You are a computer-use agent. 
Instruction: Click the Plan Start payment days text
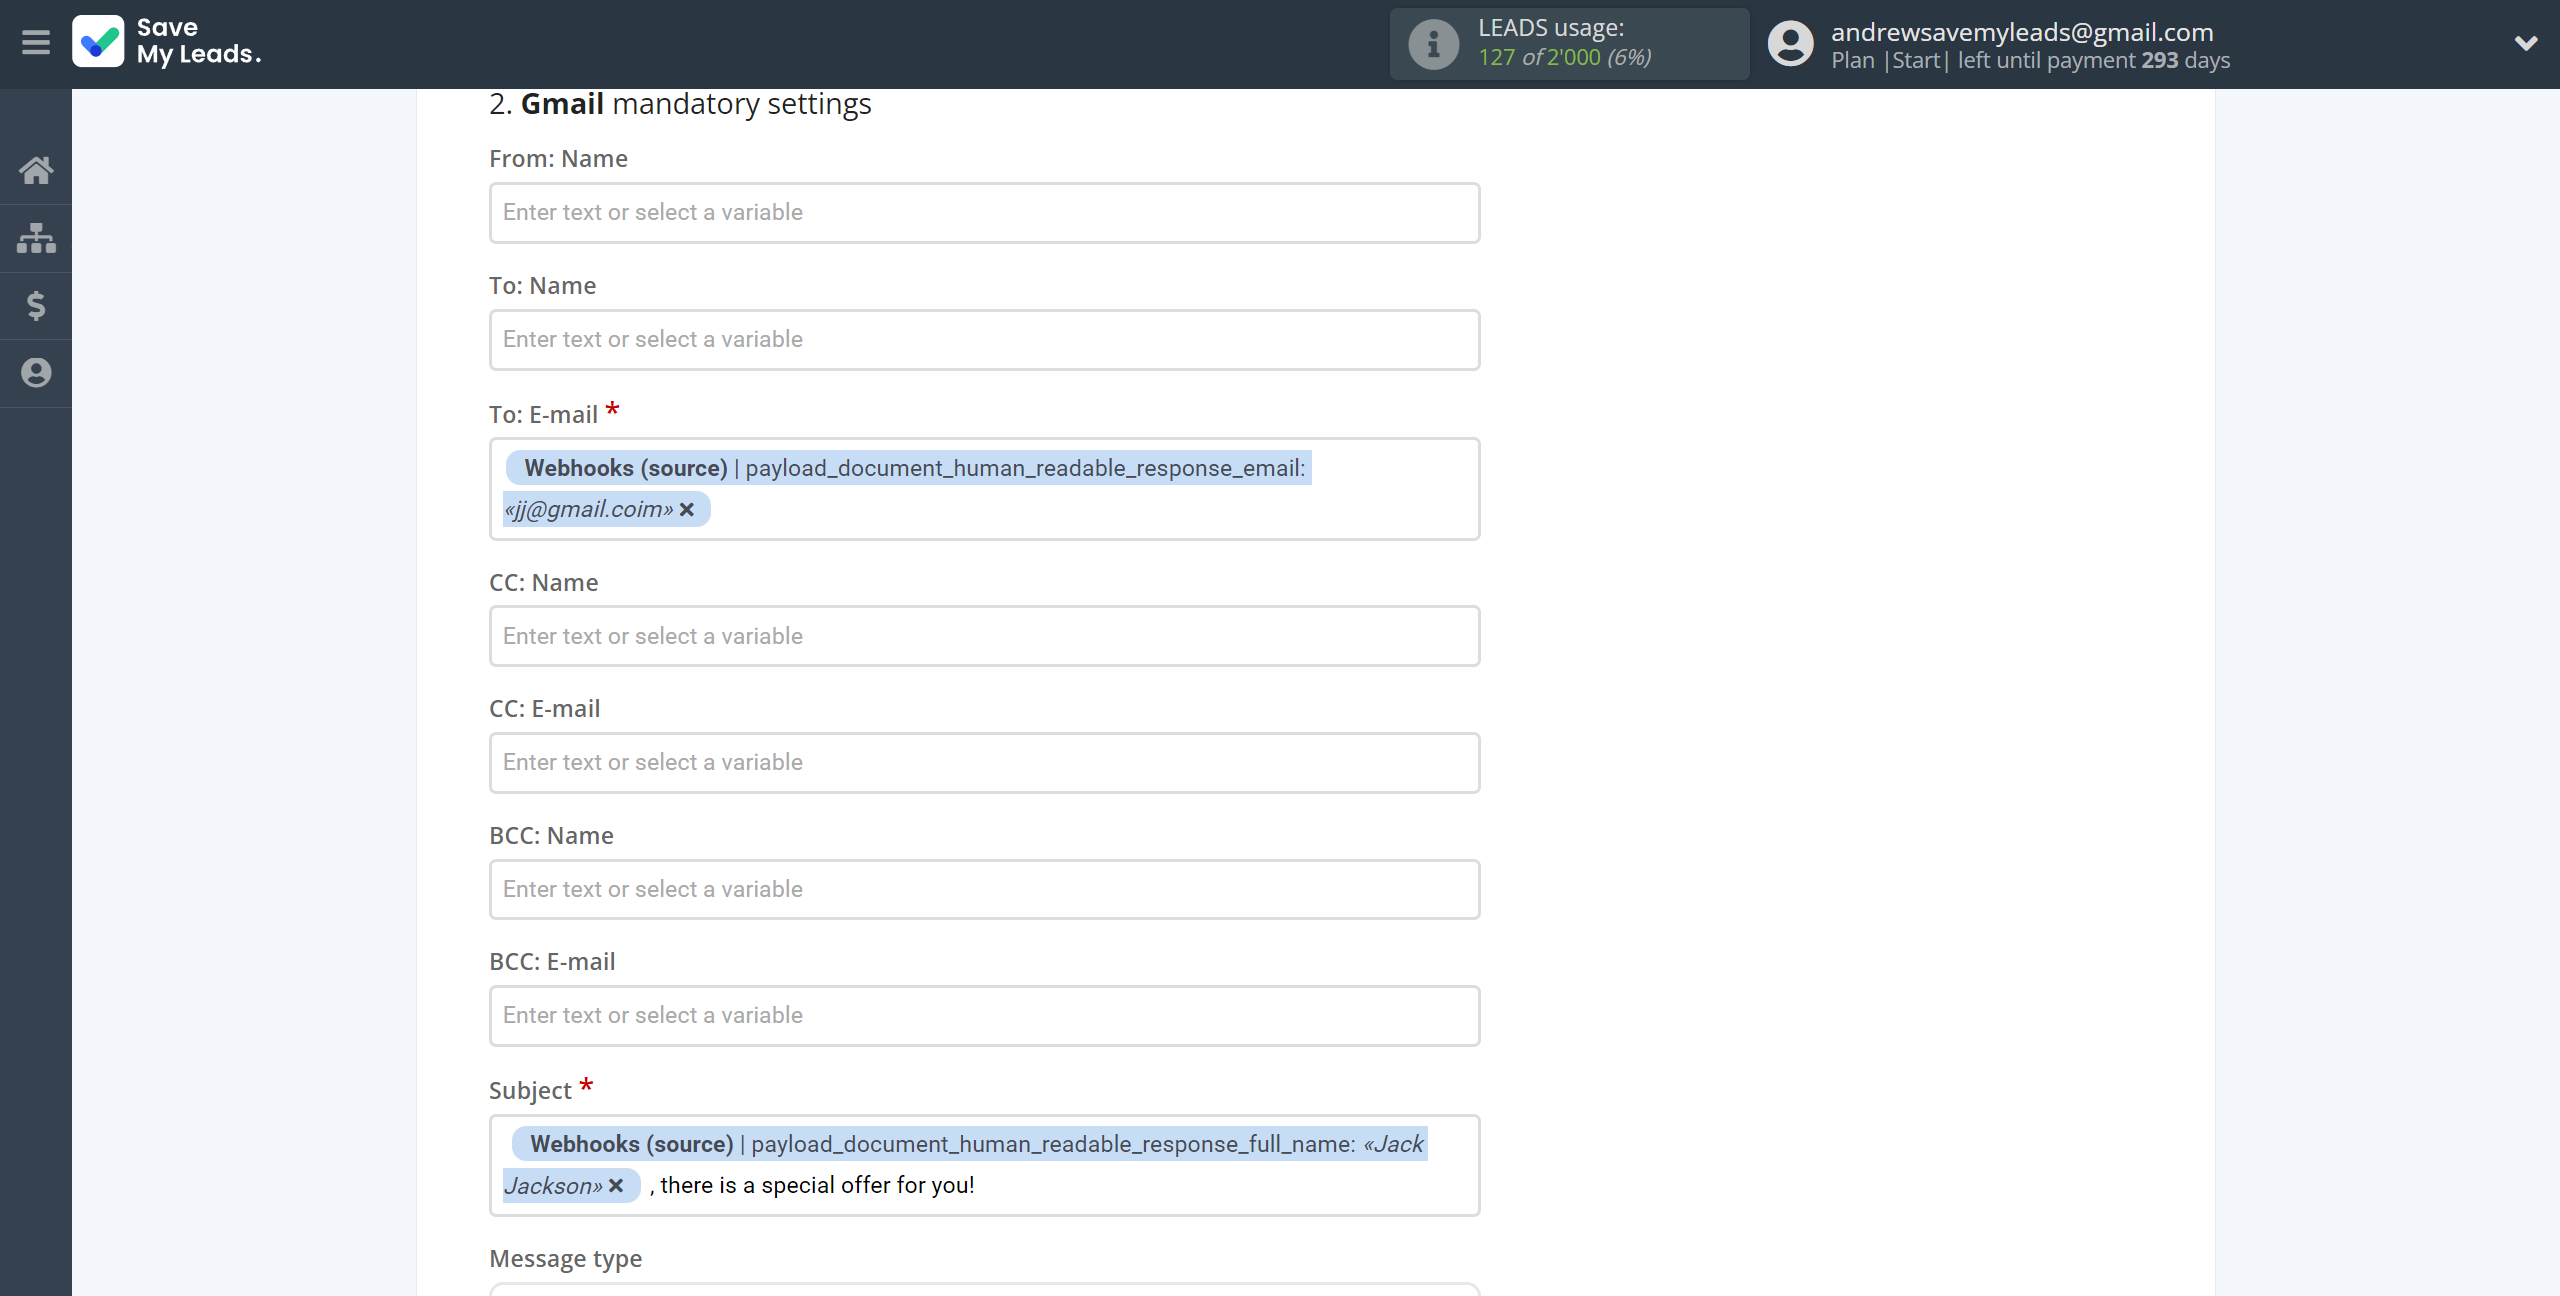pos(2030,61)
